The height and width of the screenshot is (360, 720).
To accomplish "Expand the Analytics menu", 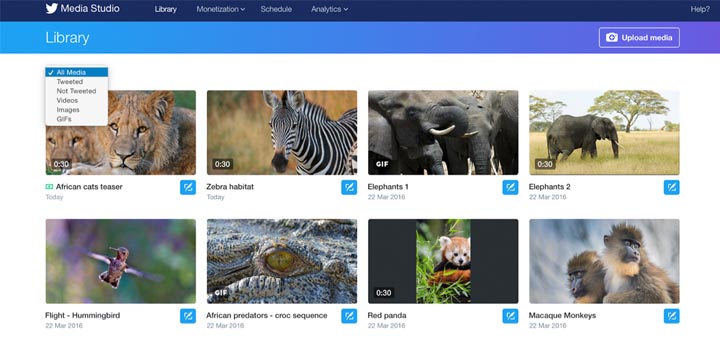I will point(329,9).
